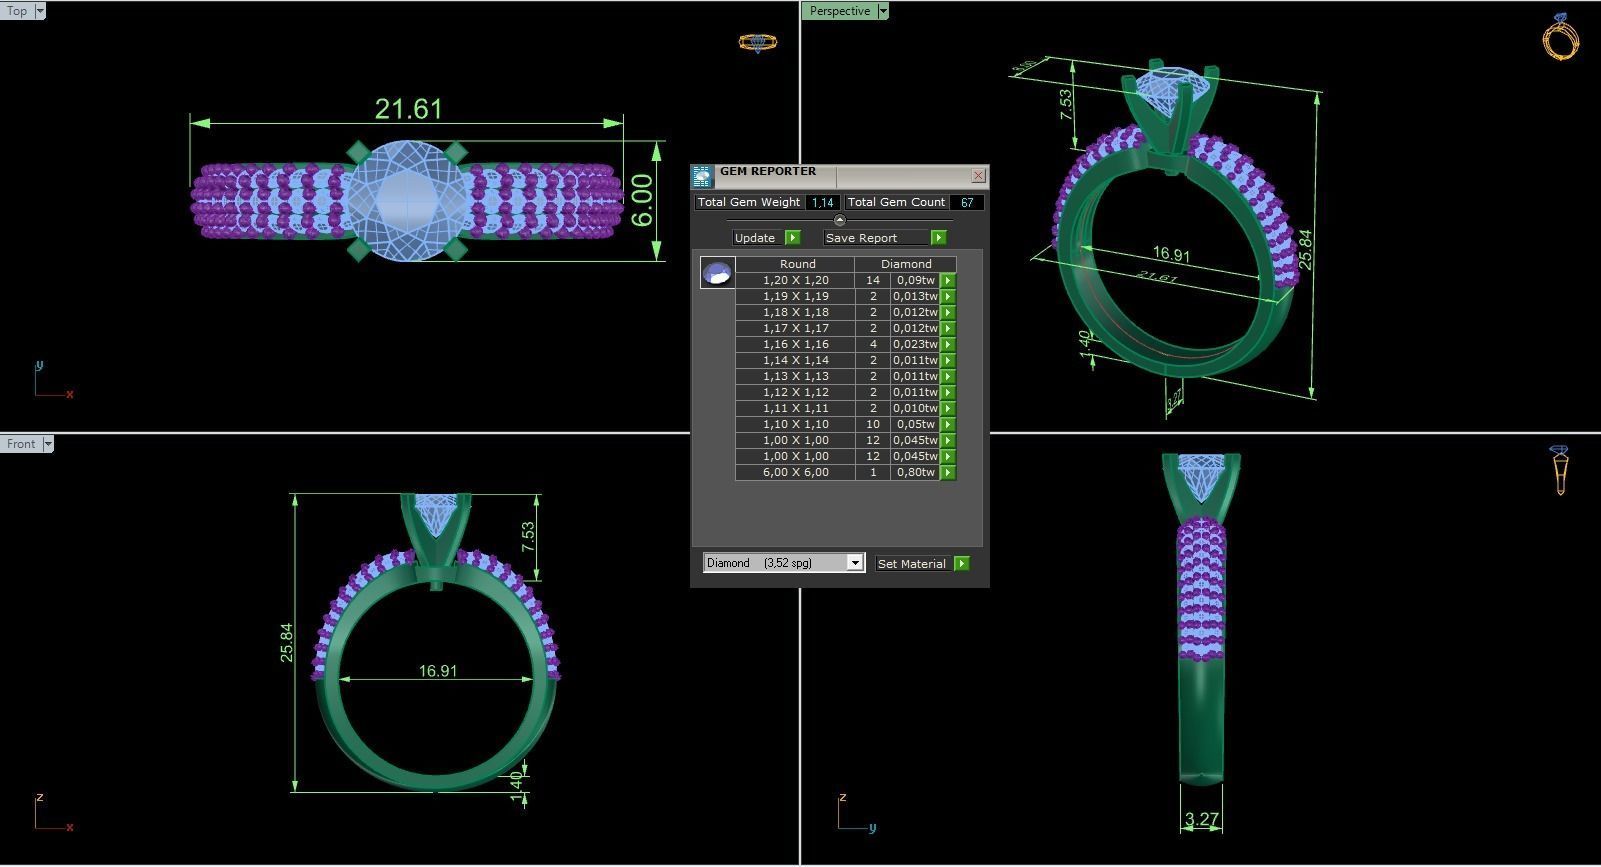Click green arrow on 1,17 X 1,17 row
Screen dimensions: 1601x867
click(948, 329)
